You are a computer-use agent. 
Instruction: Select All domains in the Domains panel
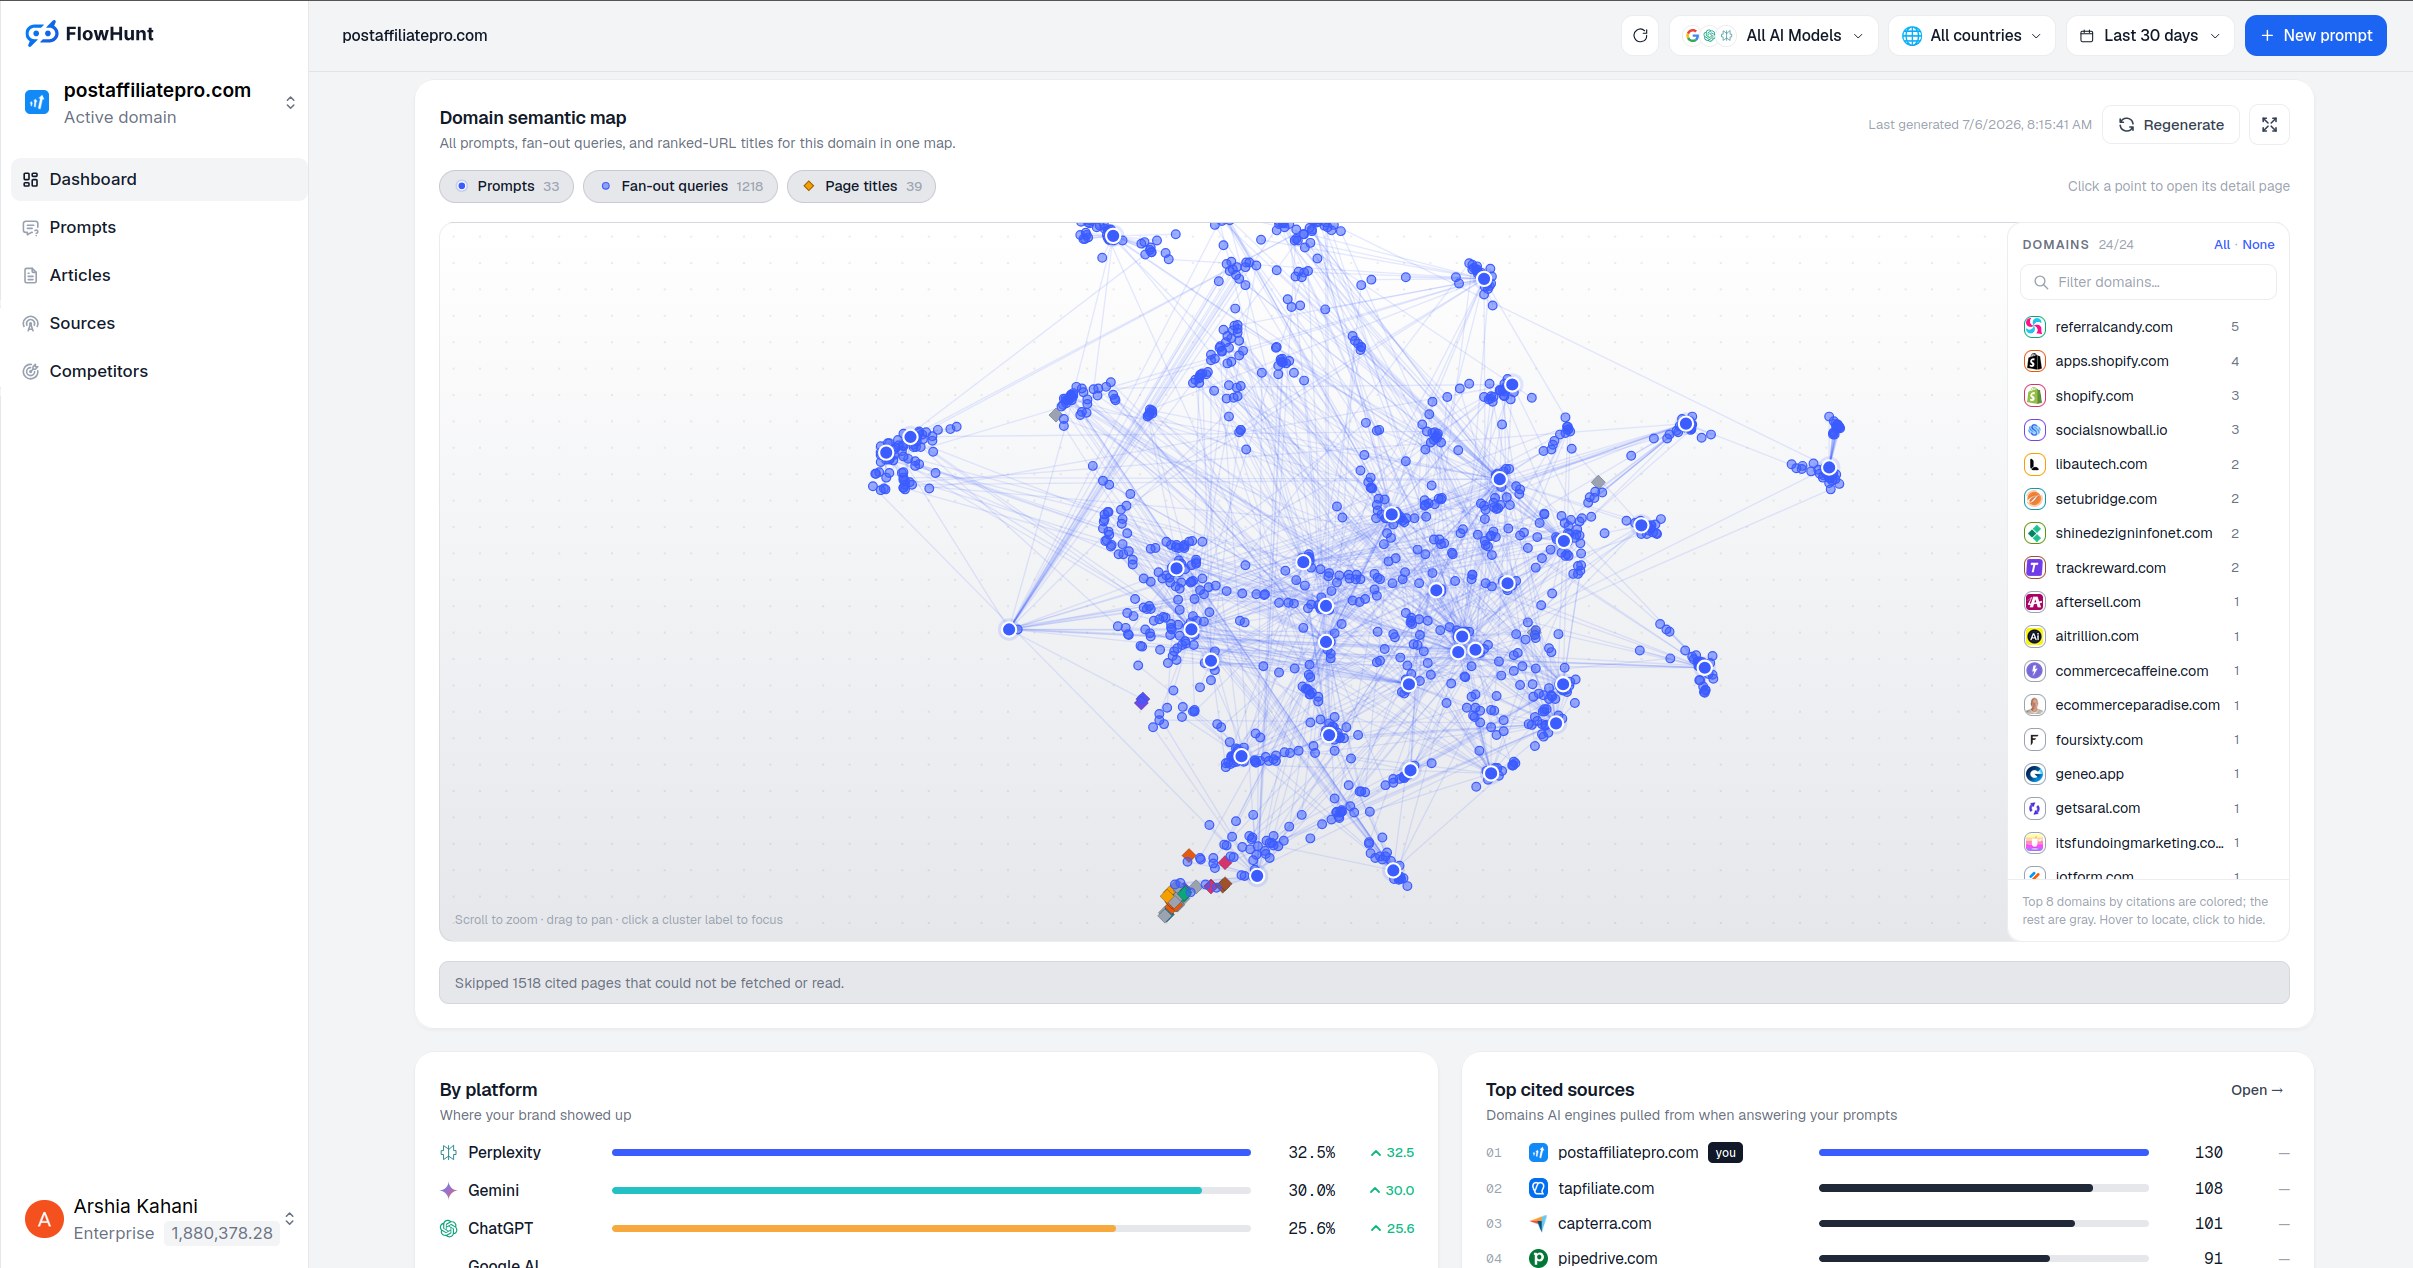click(2221, 244)
